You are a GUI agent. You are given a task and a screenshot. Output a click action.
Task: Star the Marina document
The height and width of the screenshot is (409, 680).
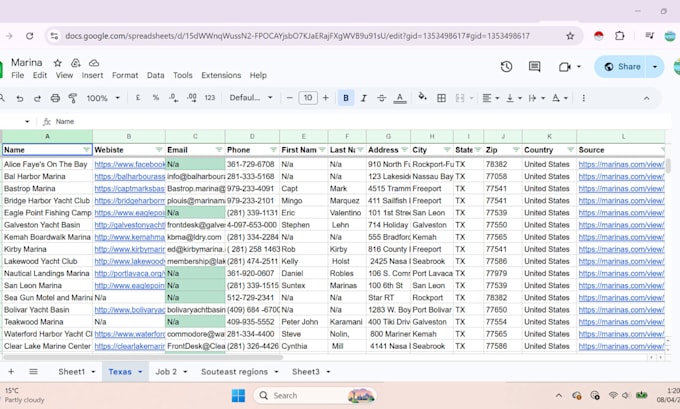pos(58,63)
